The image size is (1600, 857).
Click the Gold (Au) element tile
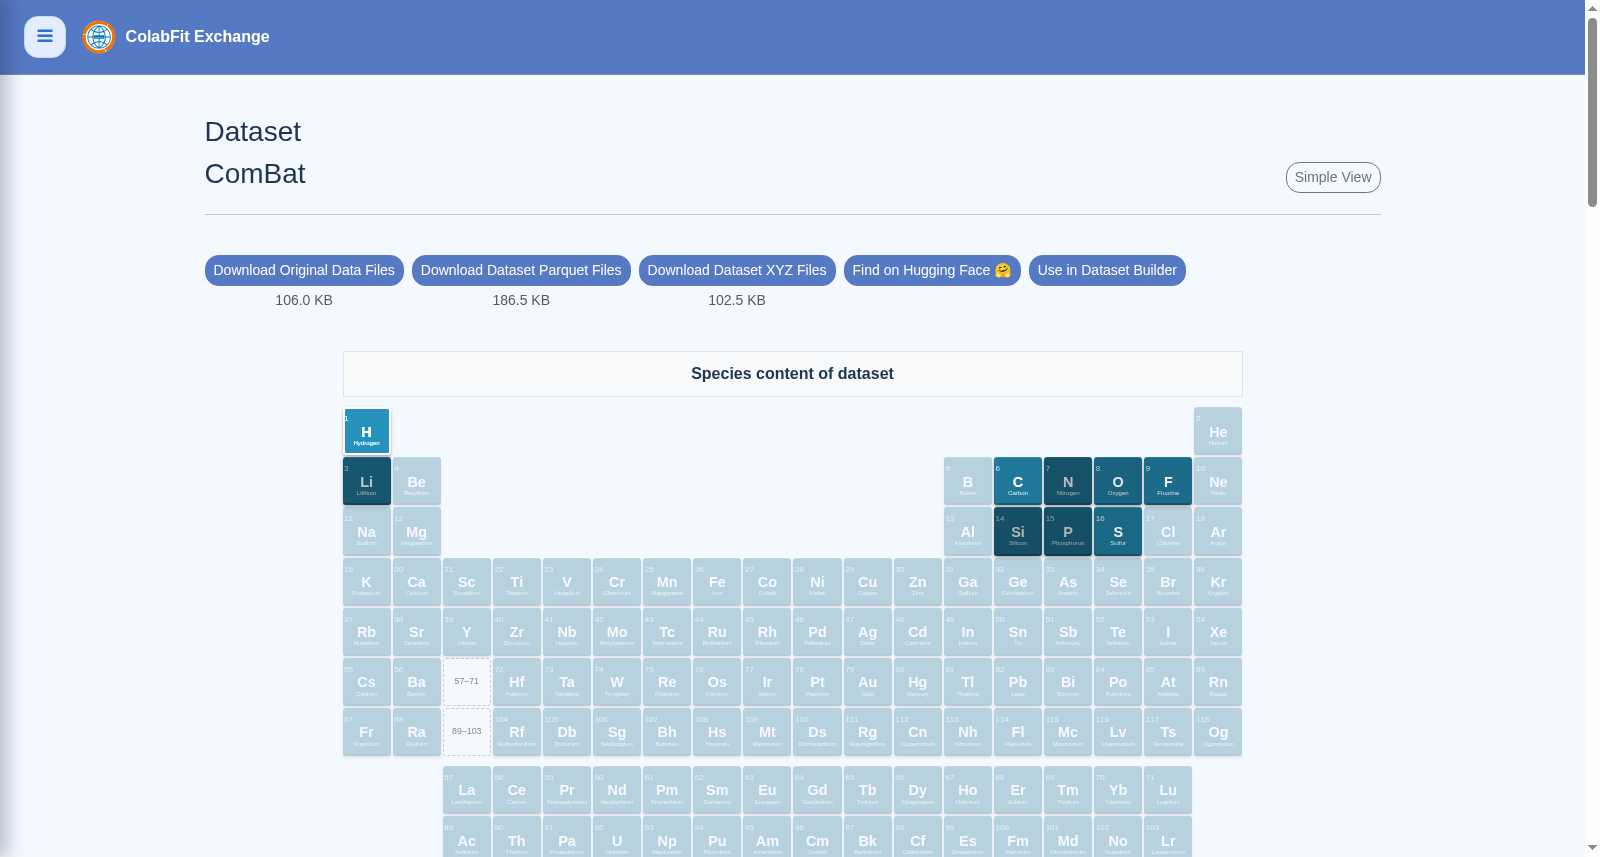868,682
